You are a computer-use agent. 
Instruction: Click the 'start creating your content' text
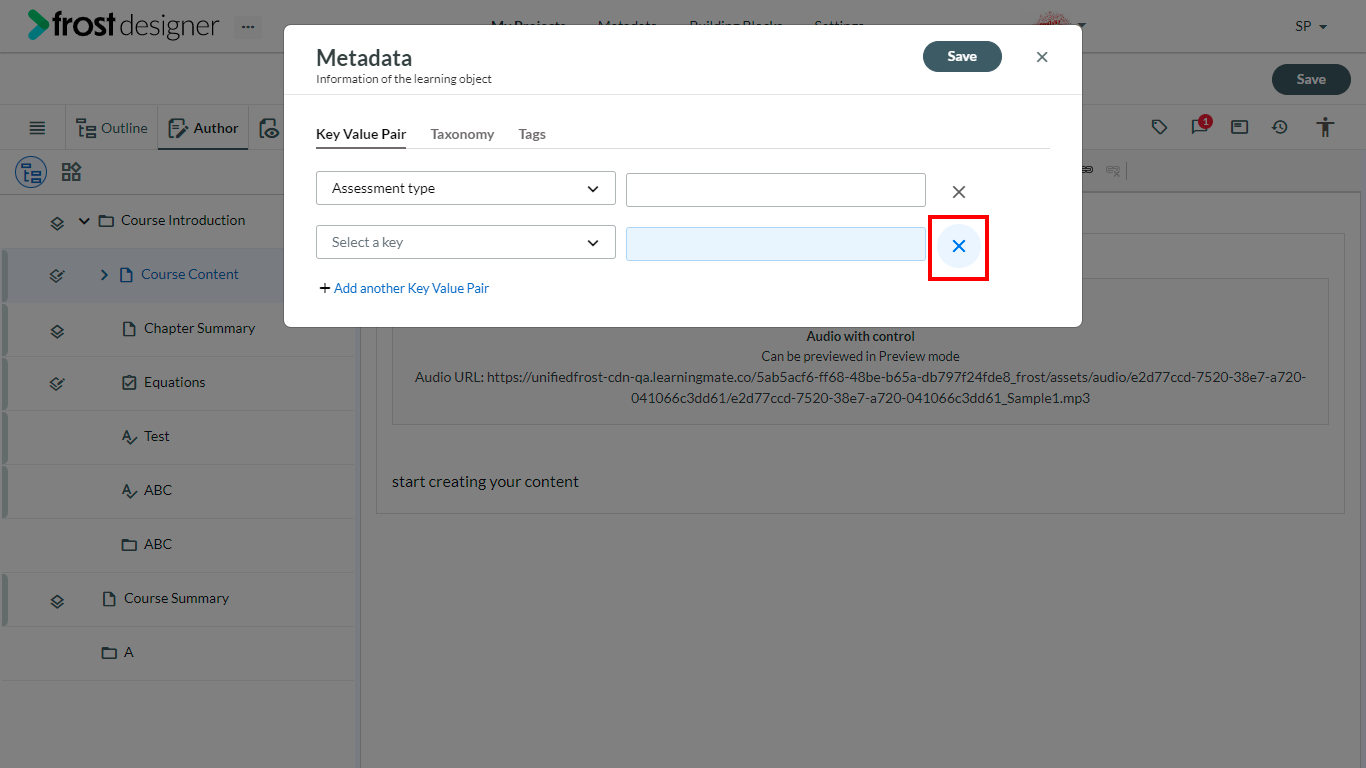tap(485, 481)
